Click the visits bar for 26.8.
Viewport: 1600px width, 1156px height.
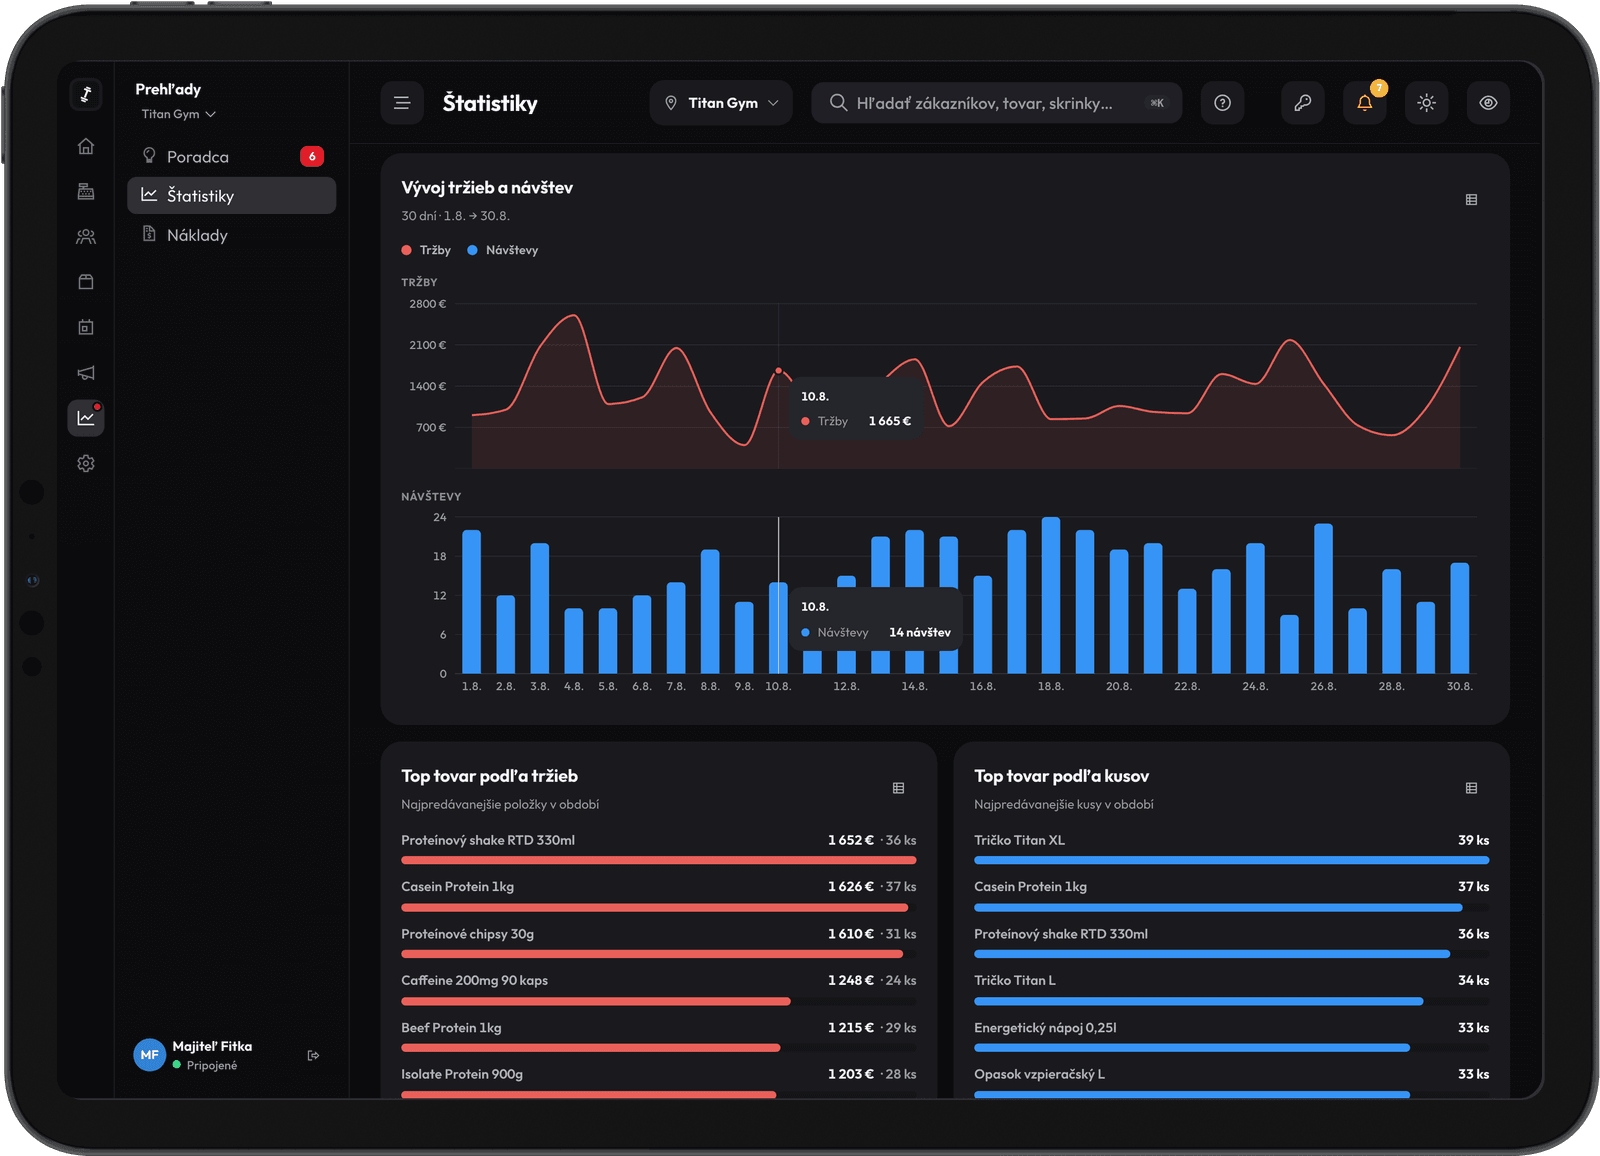point(1323,598)
